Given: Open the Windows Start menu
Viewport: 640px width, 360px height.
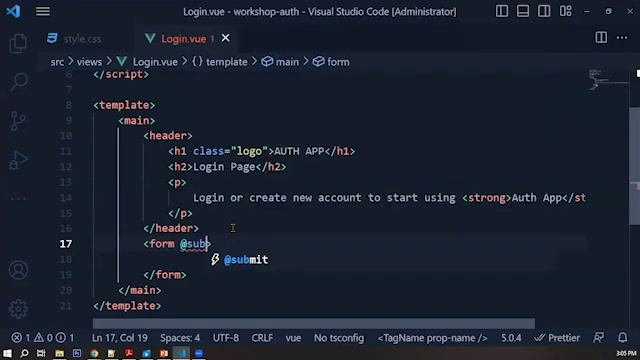Looking at the screenshot, I should [7, 353].
